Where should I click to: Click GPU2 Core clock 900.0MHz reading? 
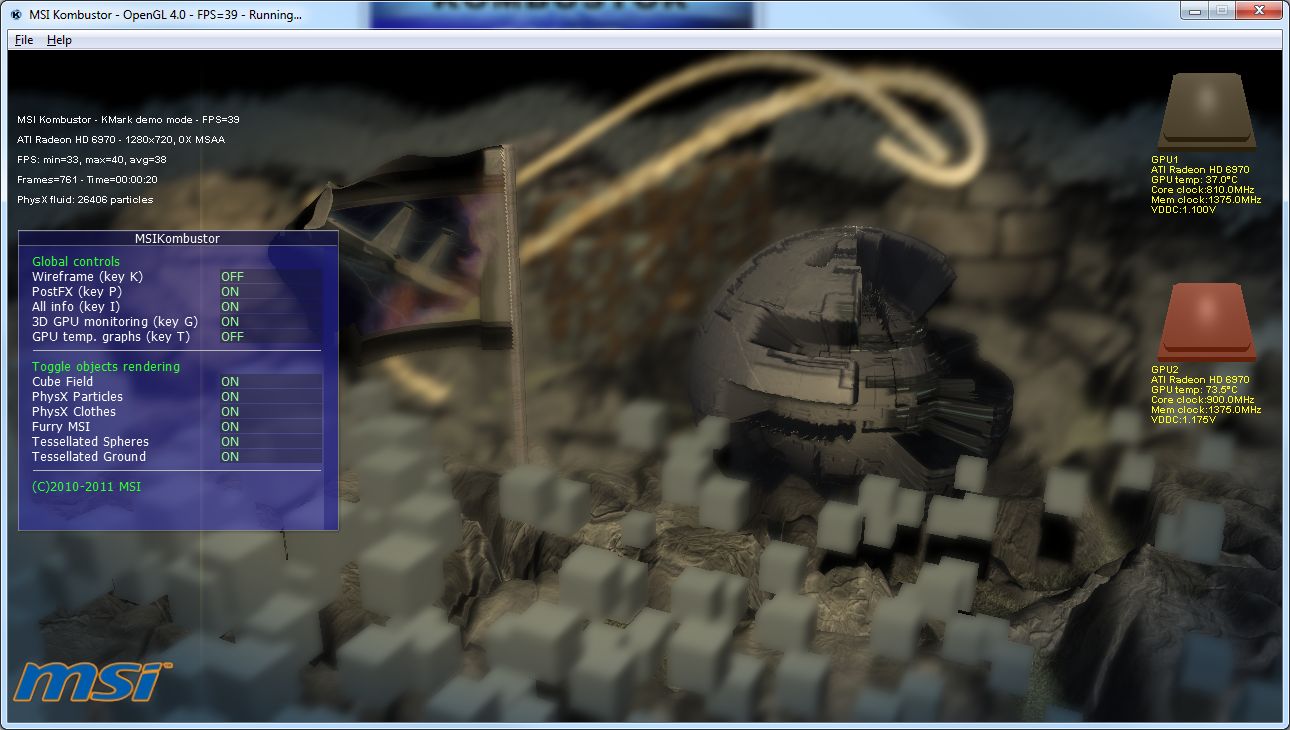tap(1203, 400)
